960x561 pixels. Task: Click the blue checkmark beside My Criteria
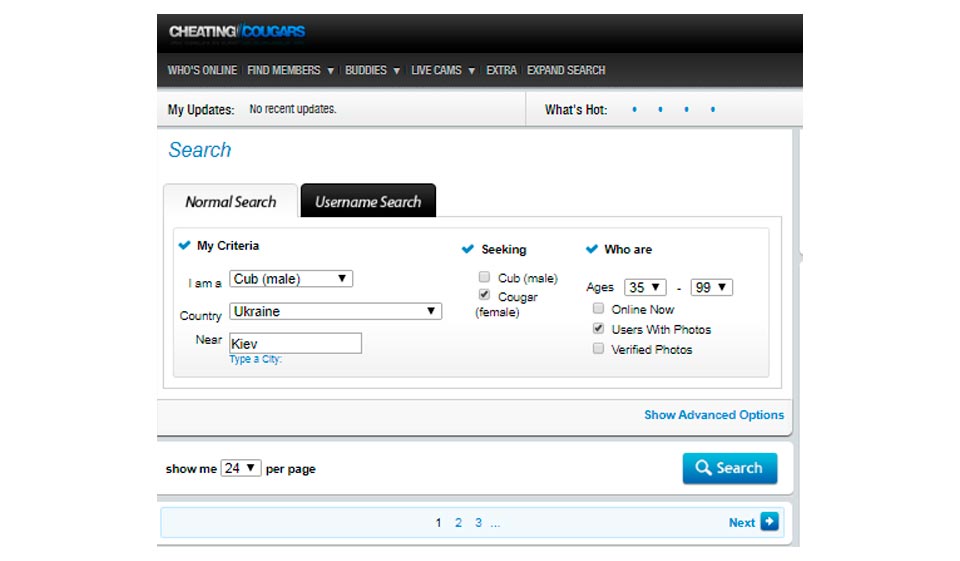click(184, 245)
